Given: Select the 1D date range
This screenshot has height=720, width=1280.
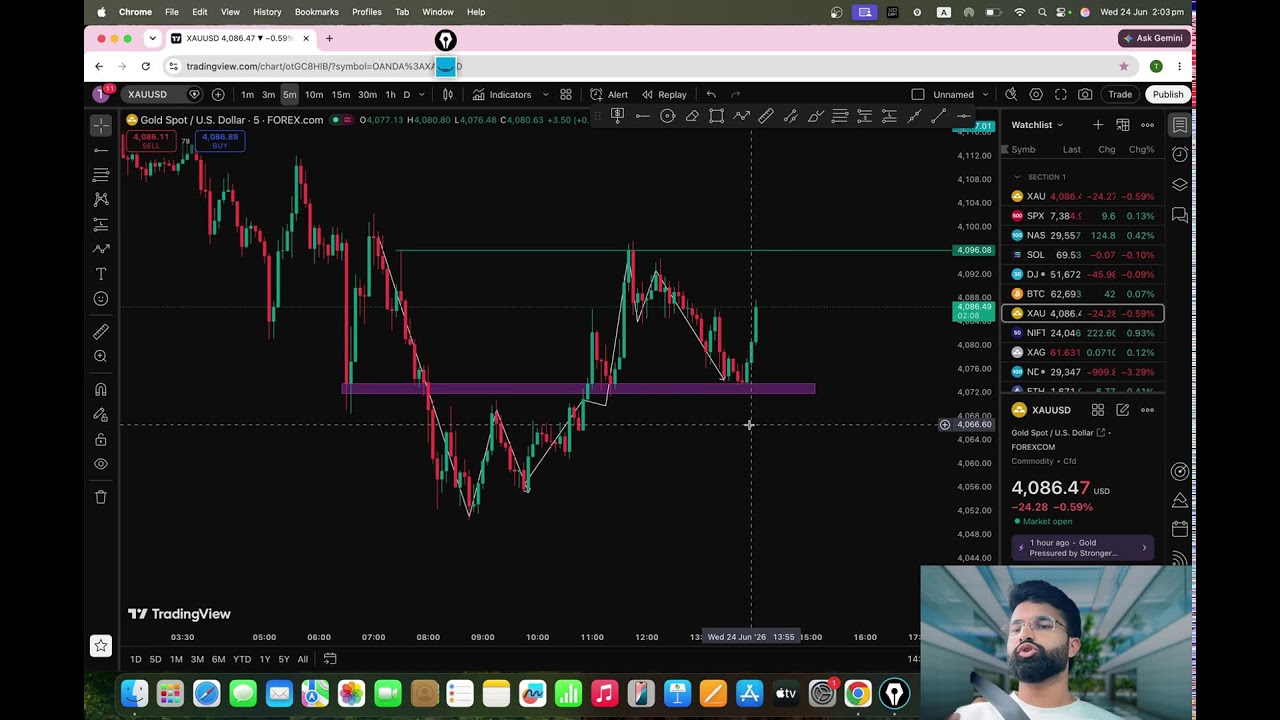Looking at the screenshot, I should (136, 659).
